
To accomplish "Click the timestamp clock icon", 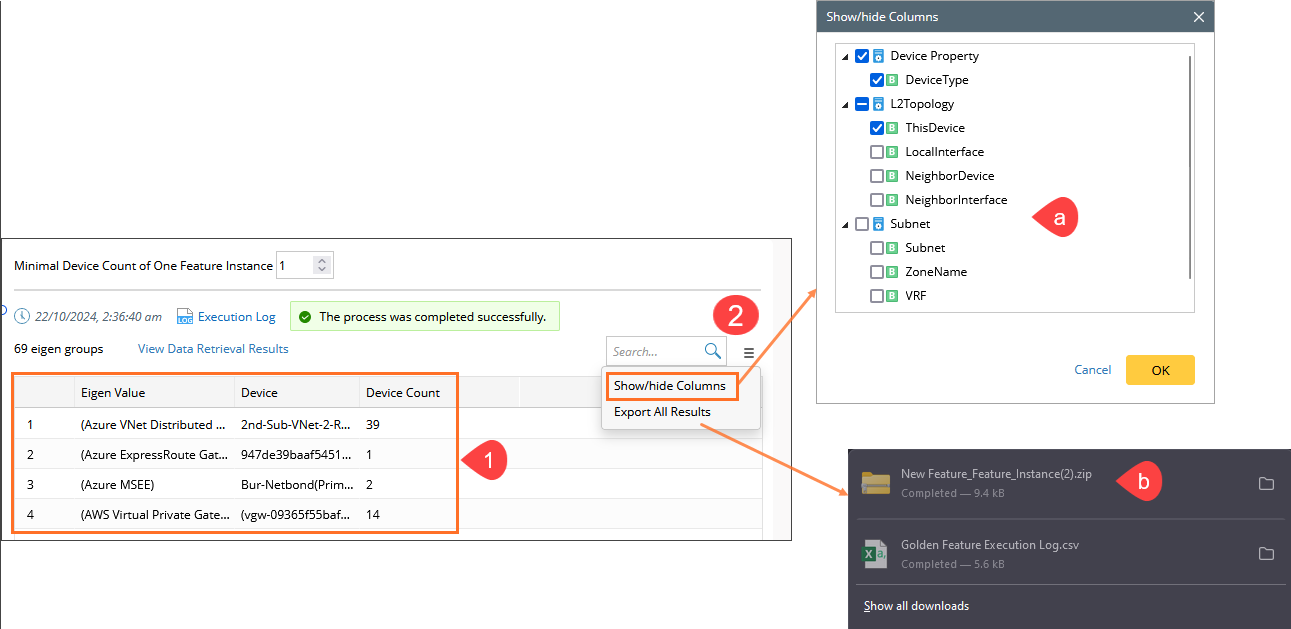I will (x=23, y=317).
